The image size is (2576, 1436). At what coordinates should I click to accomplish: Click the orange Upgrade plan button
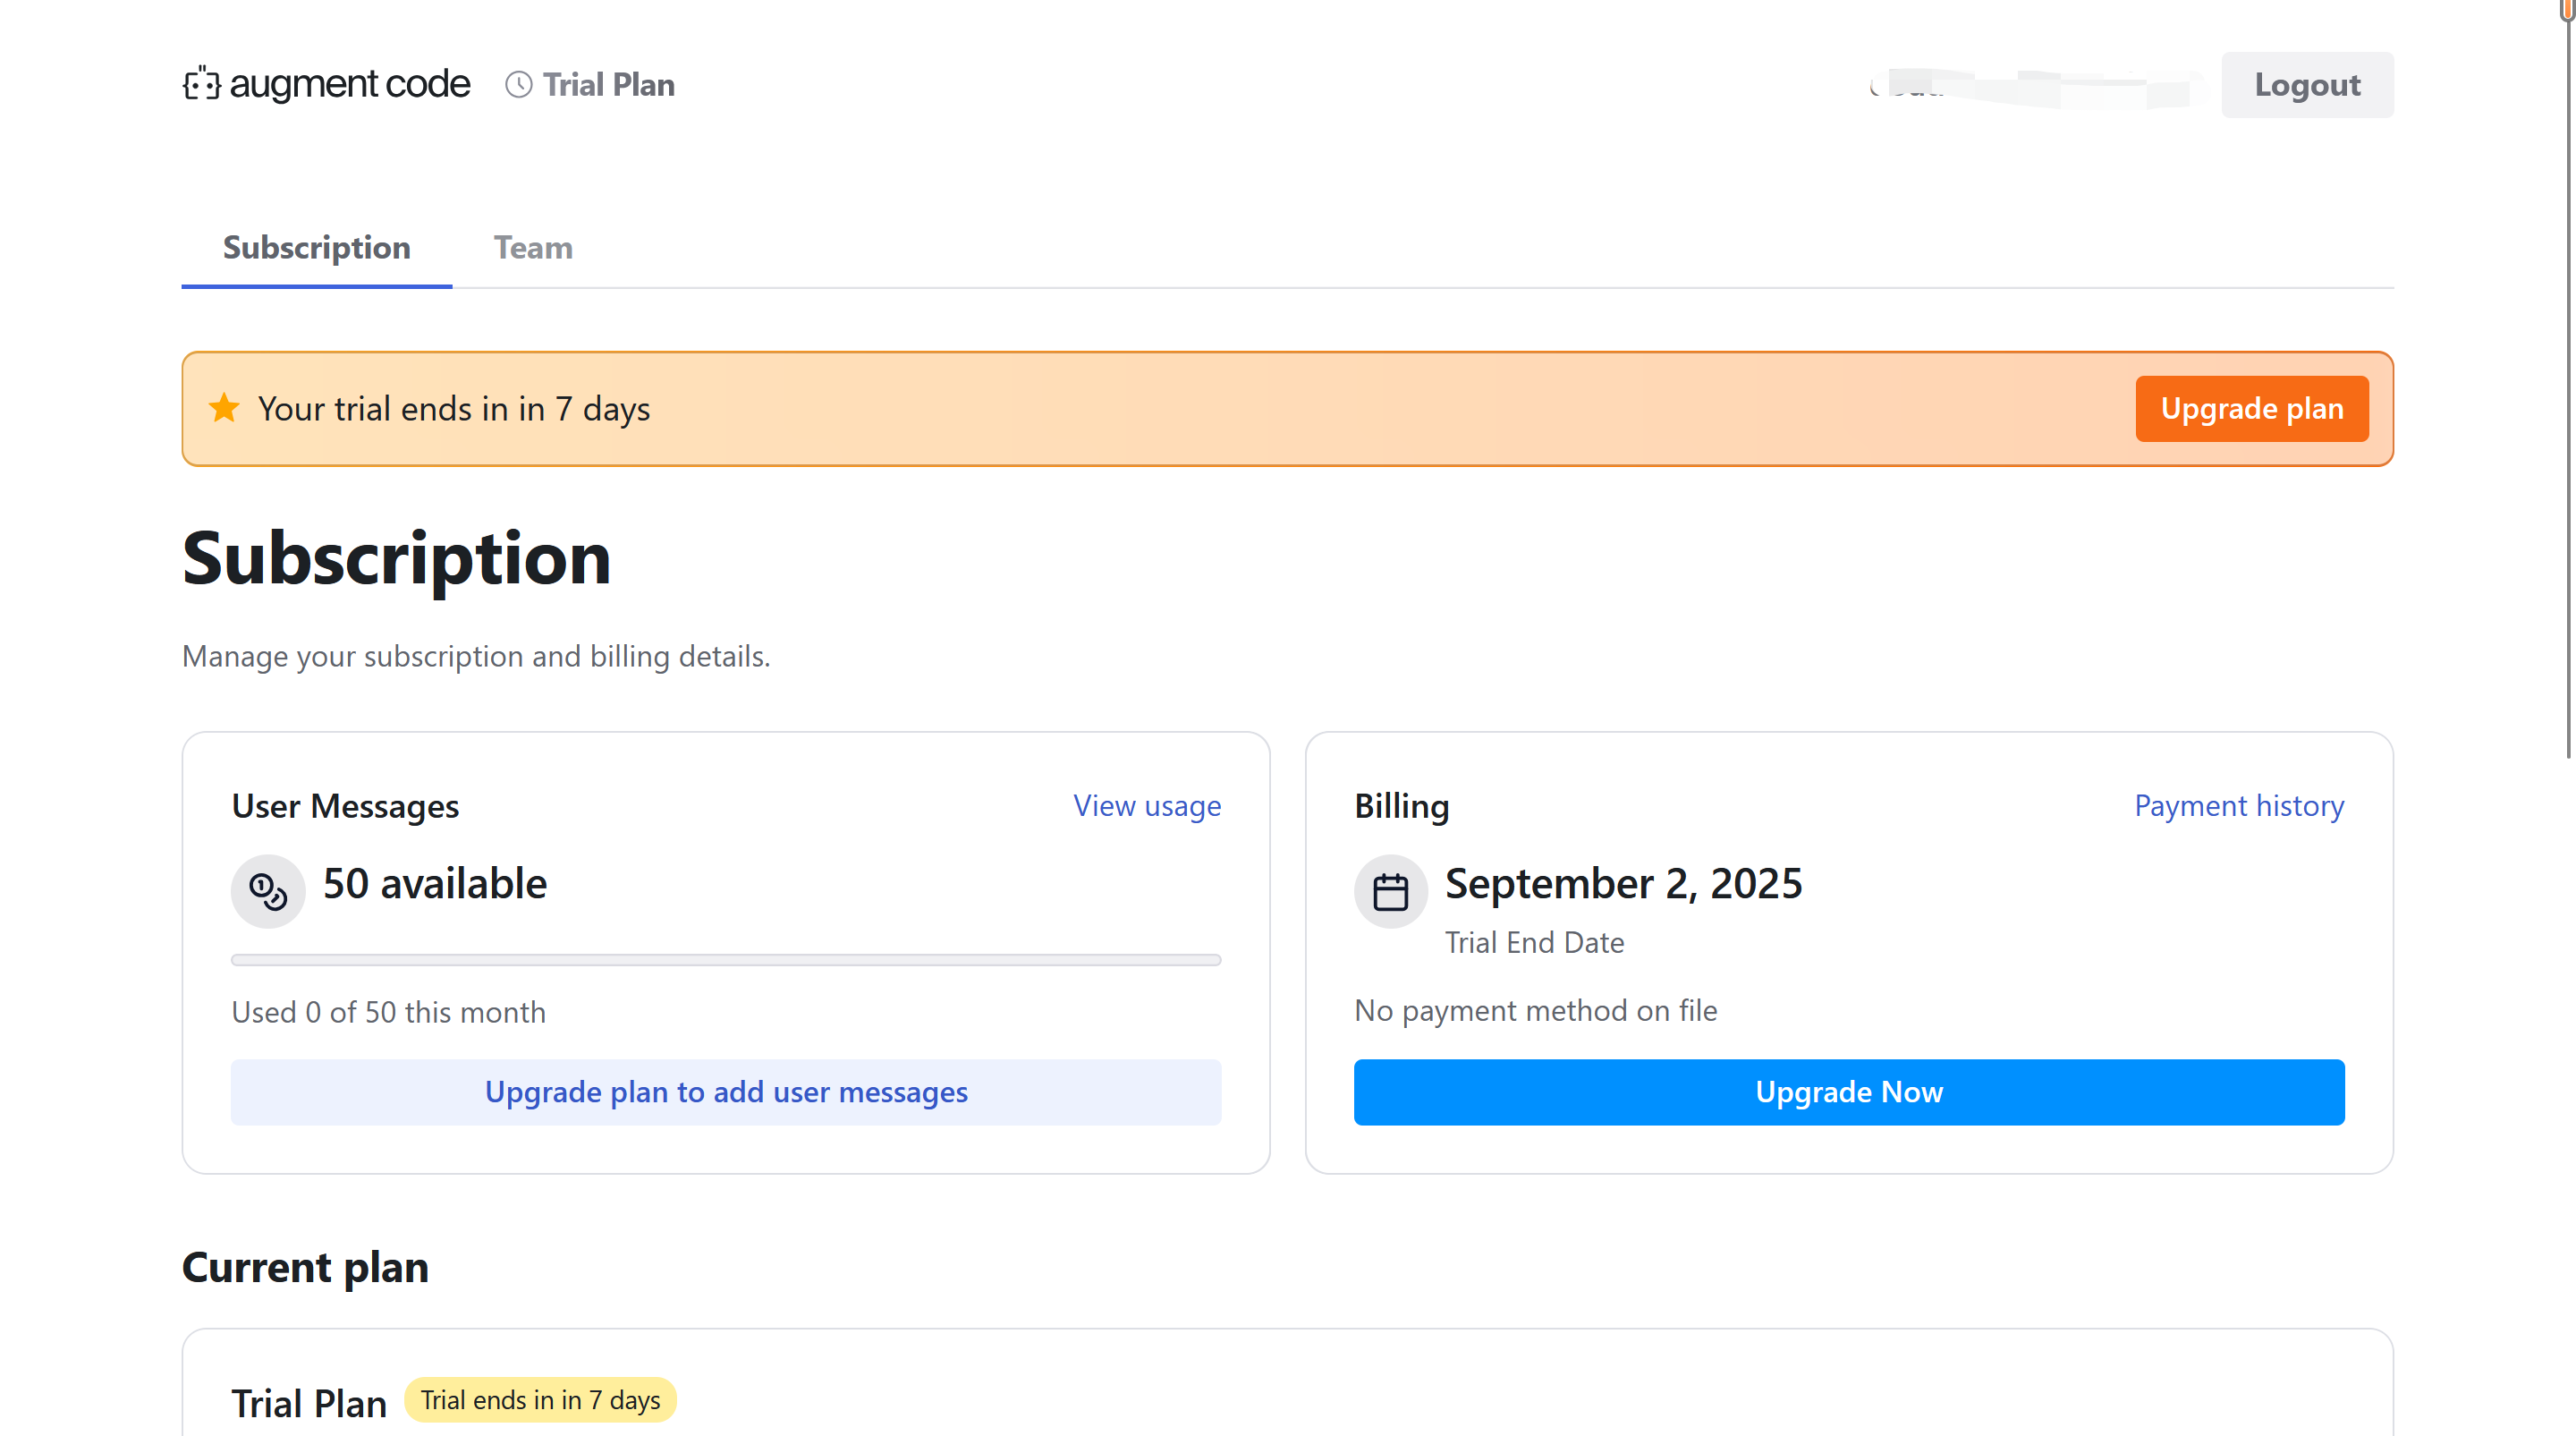[2252, 409]
